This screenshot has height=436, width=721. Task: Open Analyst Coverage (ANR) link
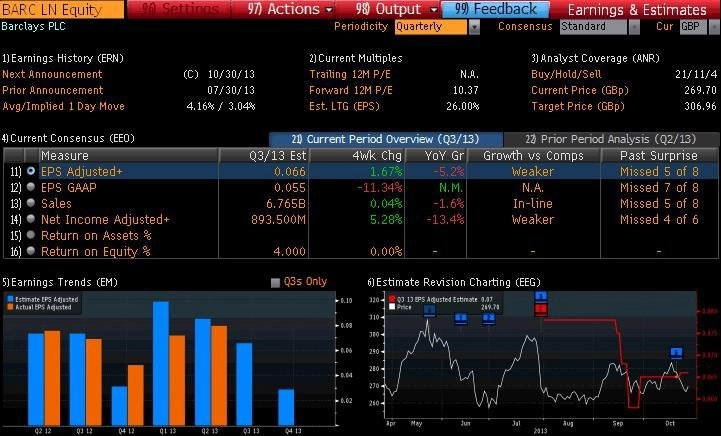595,58
